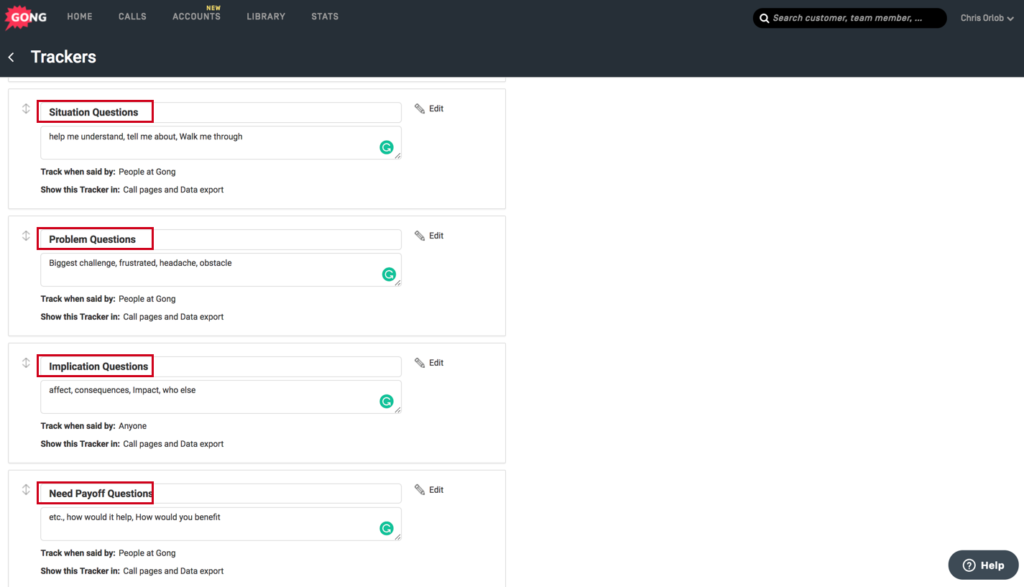Click the Grammarly icon in Need Payoff keywords

[386, 527]
